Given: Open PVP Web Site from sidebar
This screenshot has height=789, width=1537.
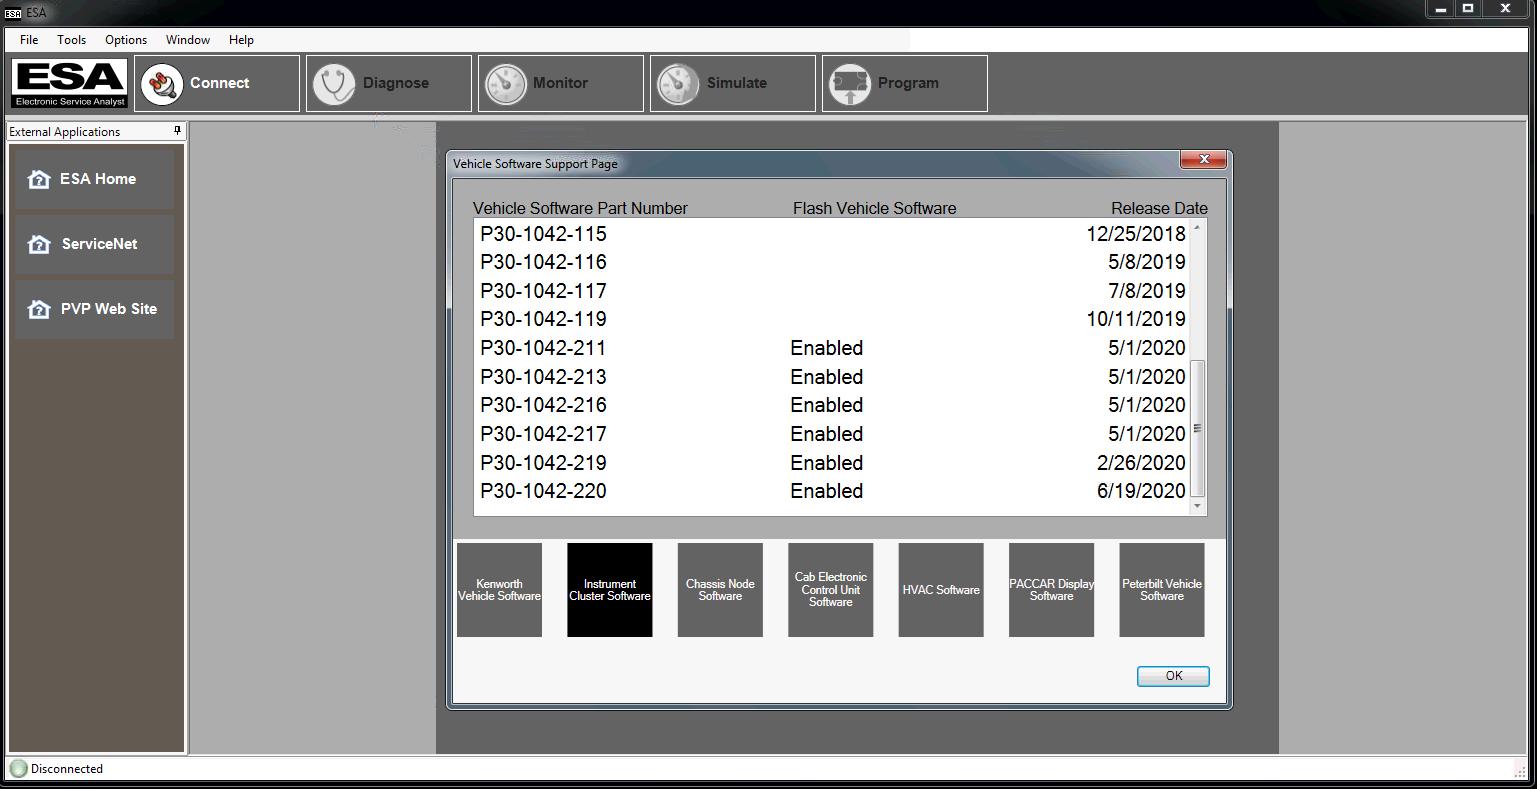Looking at the screenshot, I should pyautogui.click(x=94, y=309).
